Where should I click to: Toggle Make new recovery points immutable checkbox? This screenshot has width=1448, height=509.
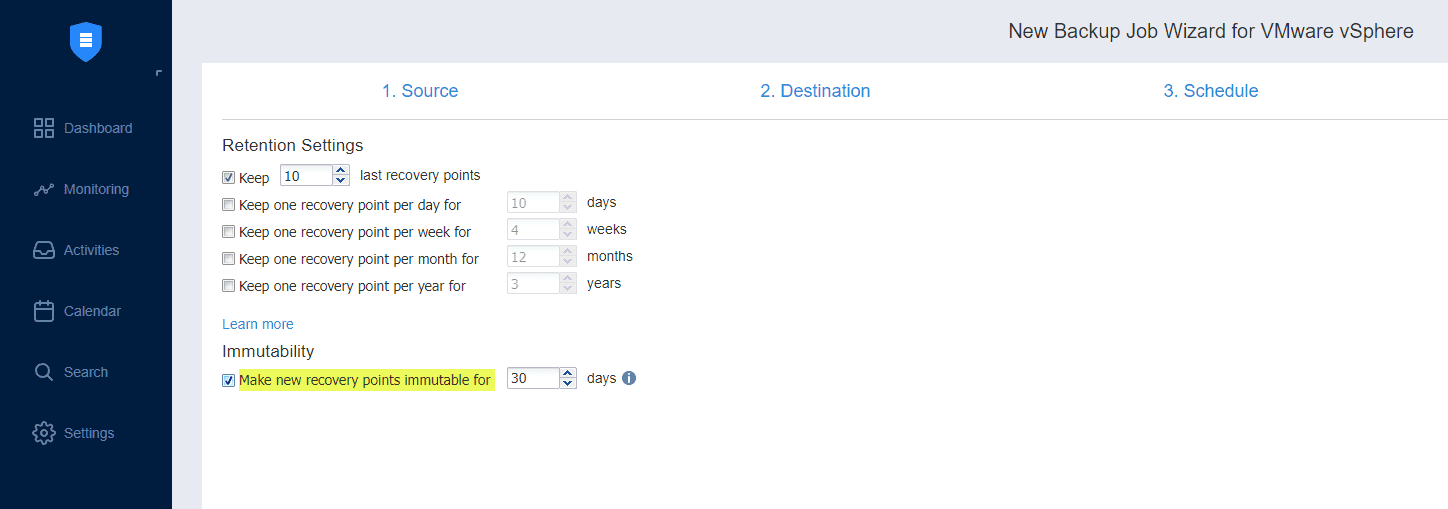click(229, 381)
